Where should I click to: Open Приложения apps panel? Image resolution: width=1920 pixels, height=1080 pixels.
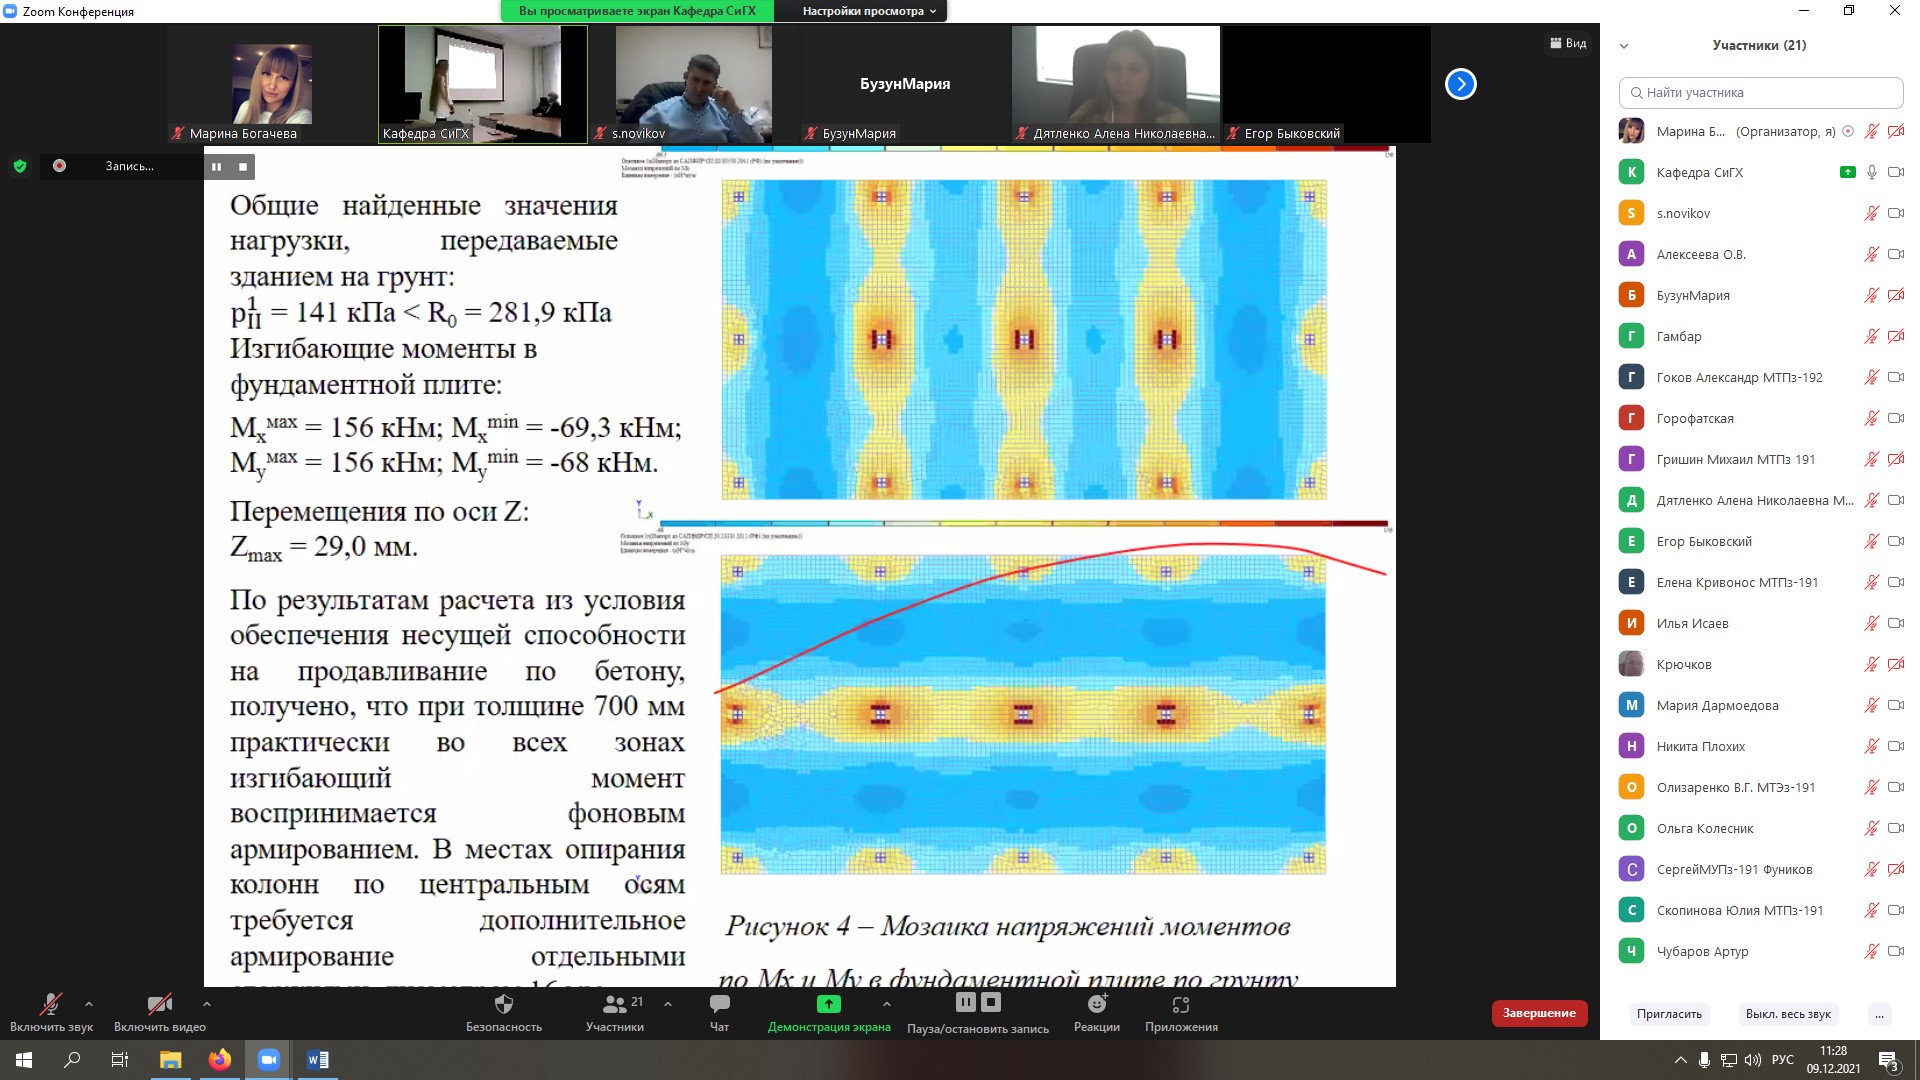pyautogui.click(x=1181, y=1012)
